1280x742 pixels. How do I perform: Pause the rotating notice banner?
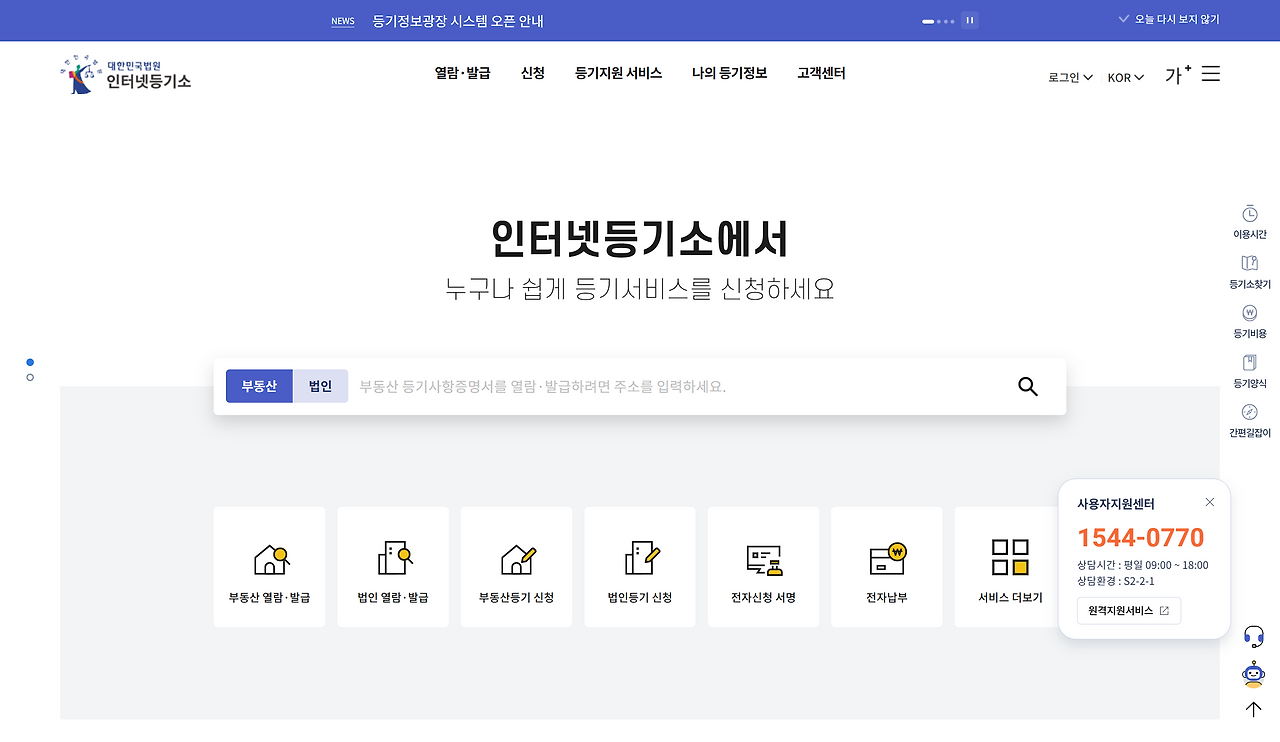tap(968, 20)
